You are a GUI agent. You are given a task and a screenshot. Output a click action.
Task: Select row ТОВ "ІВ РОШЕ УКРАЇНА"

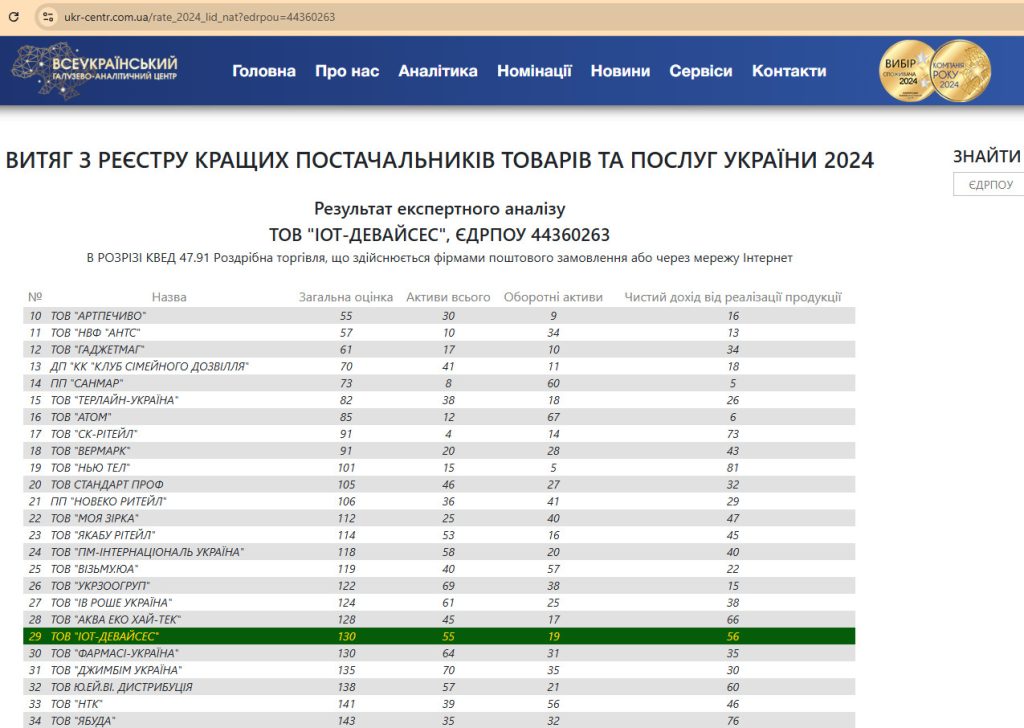click(439, 603)
